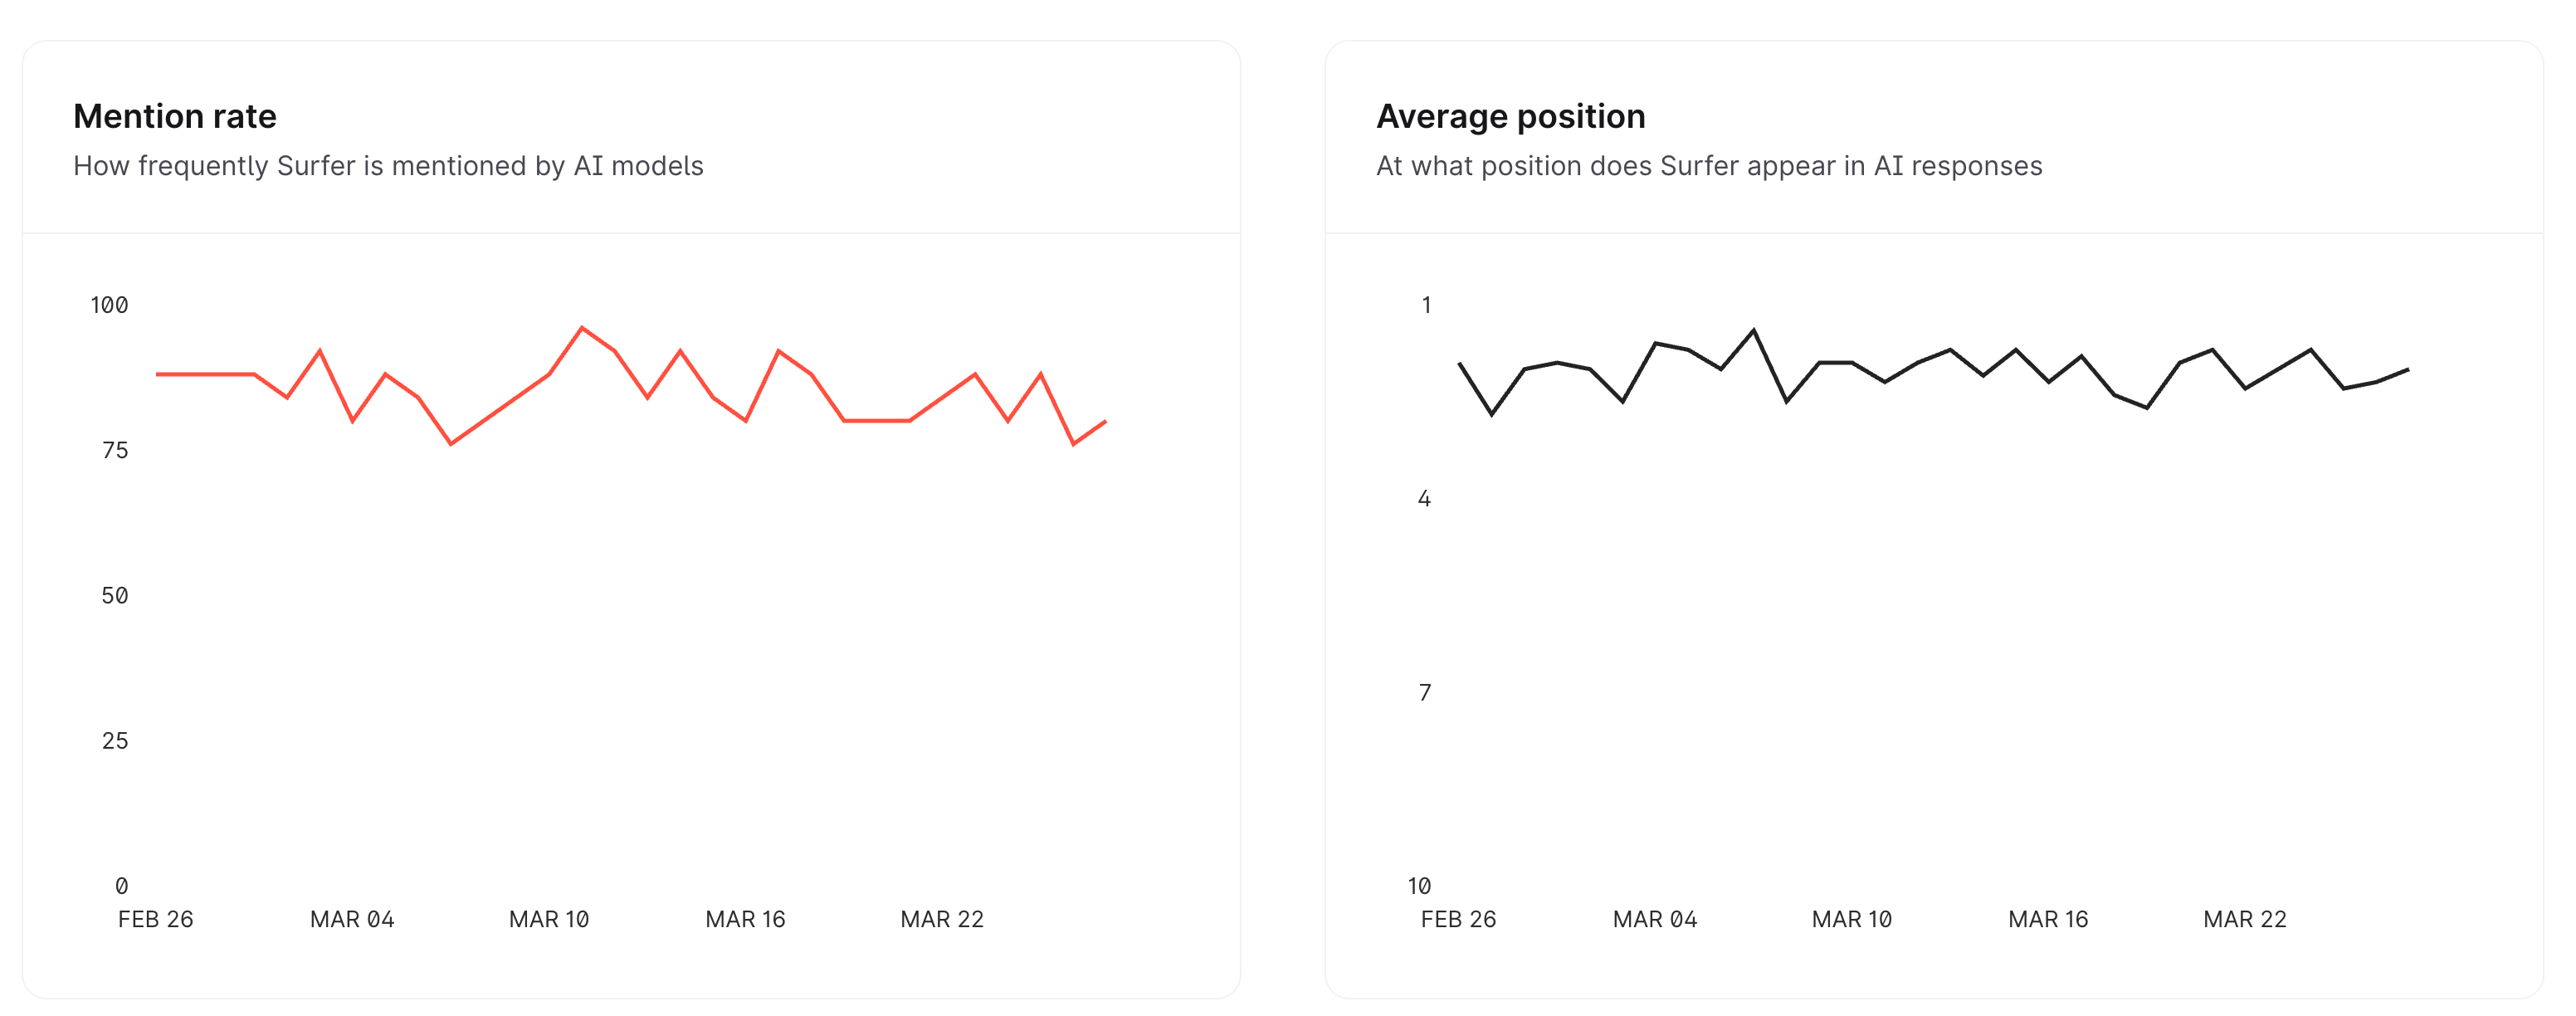The height and width of the screenshot is (1016, 2576).
Task: Select position 7 label on Average position axis
Action: [1424, 693]
